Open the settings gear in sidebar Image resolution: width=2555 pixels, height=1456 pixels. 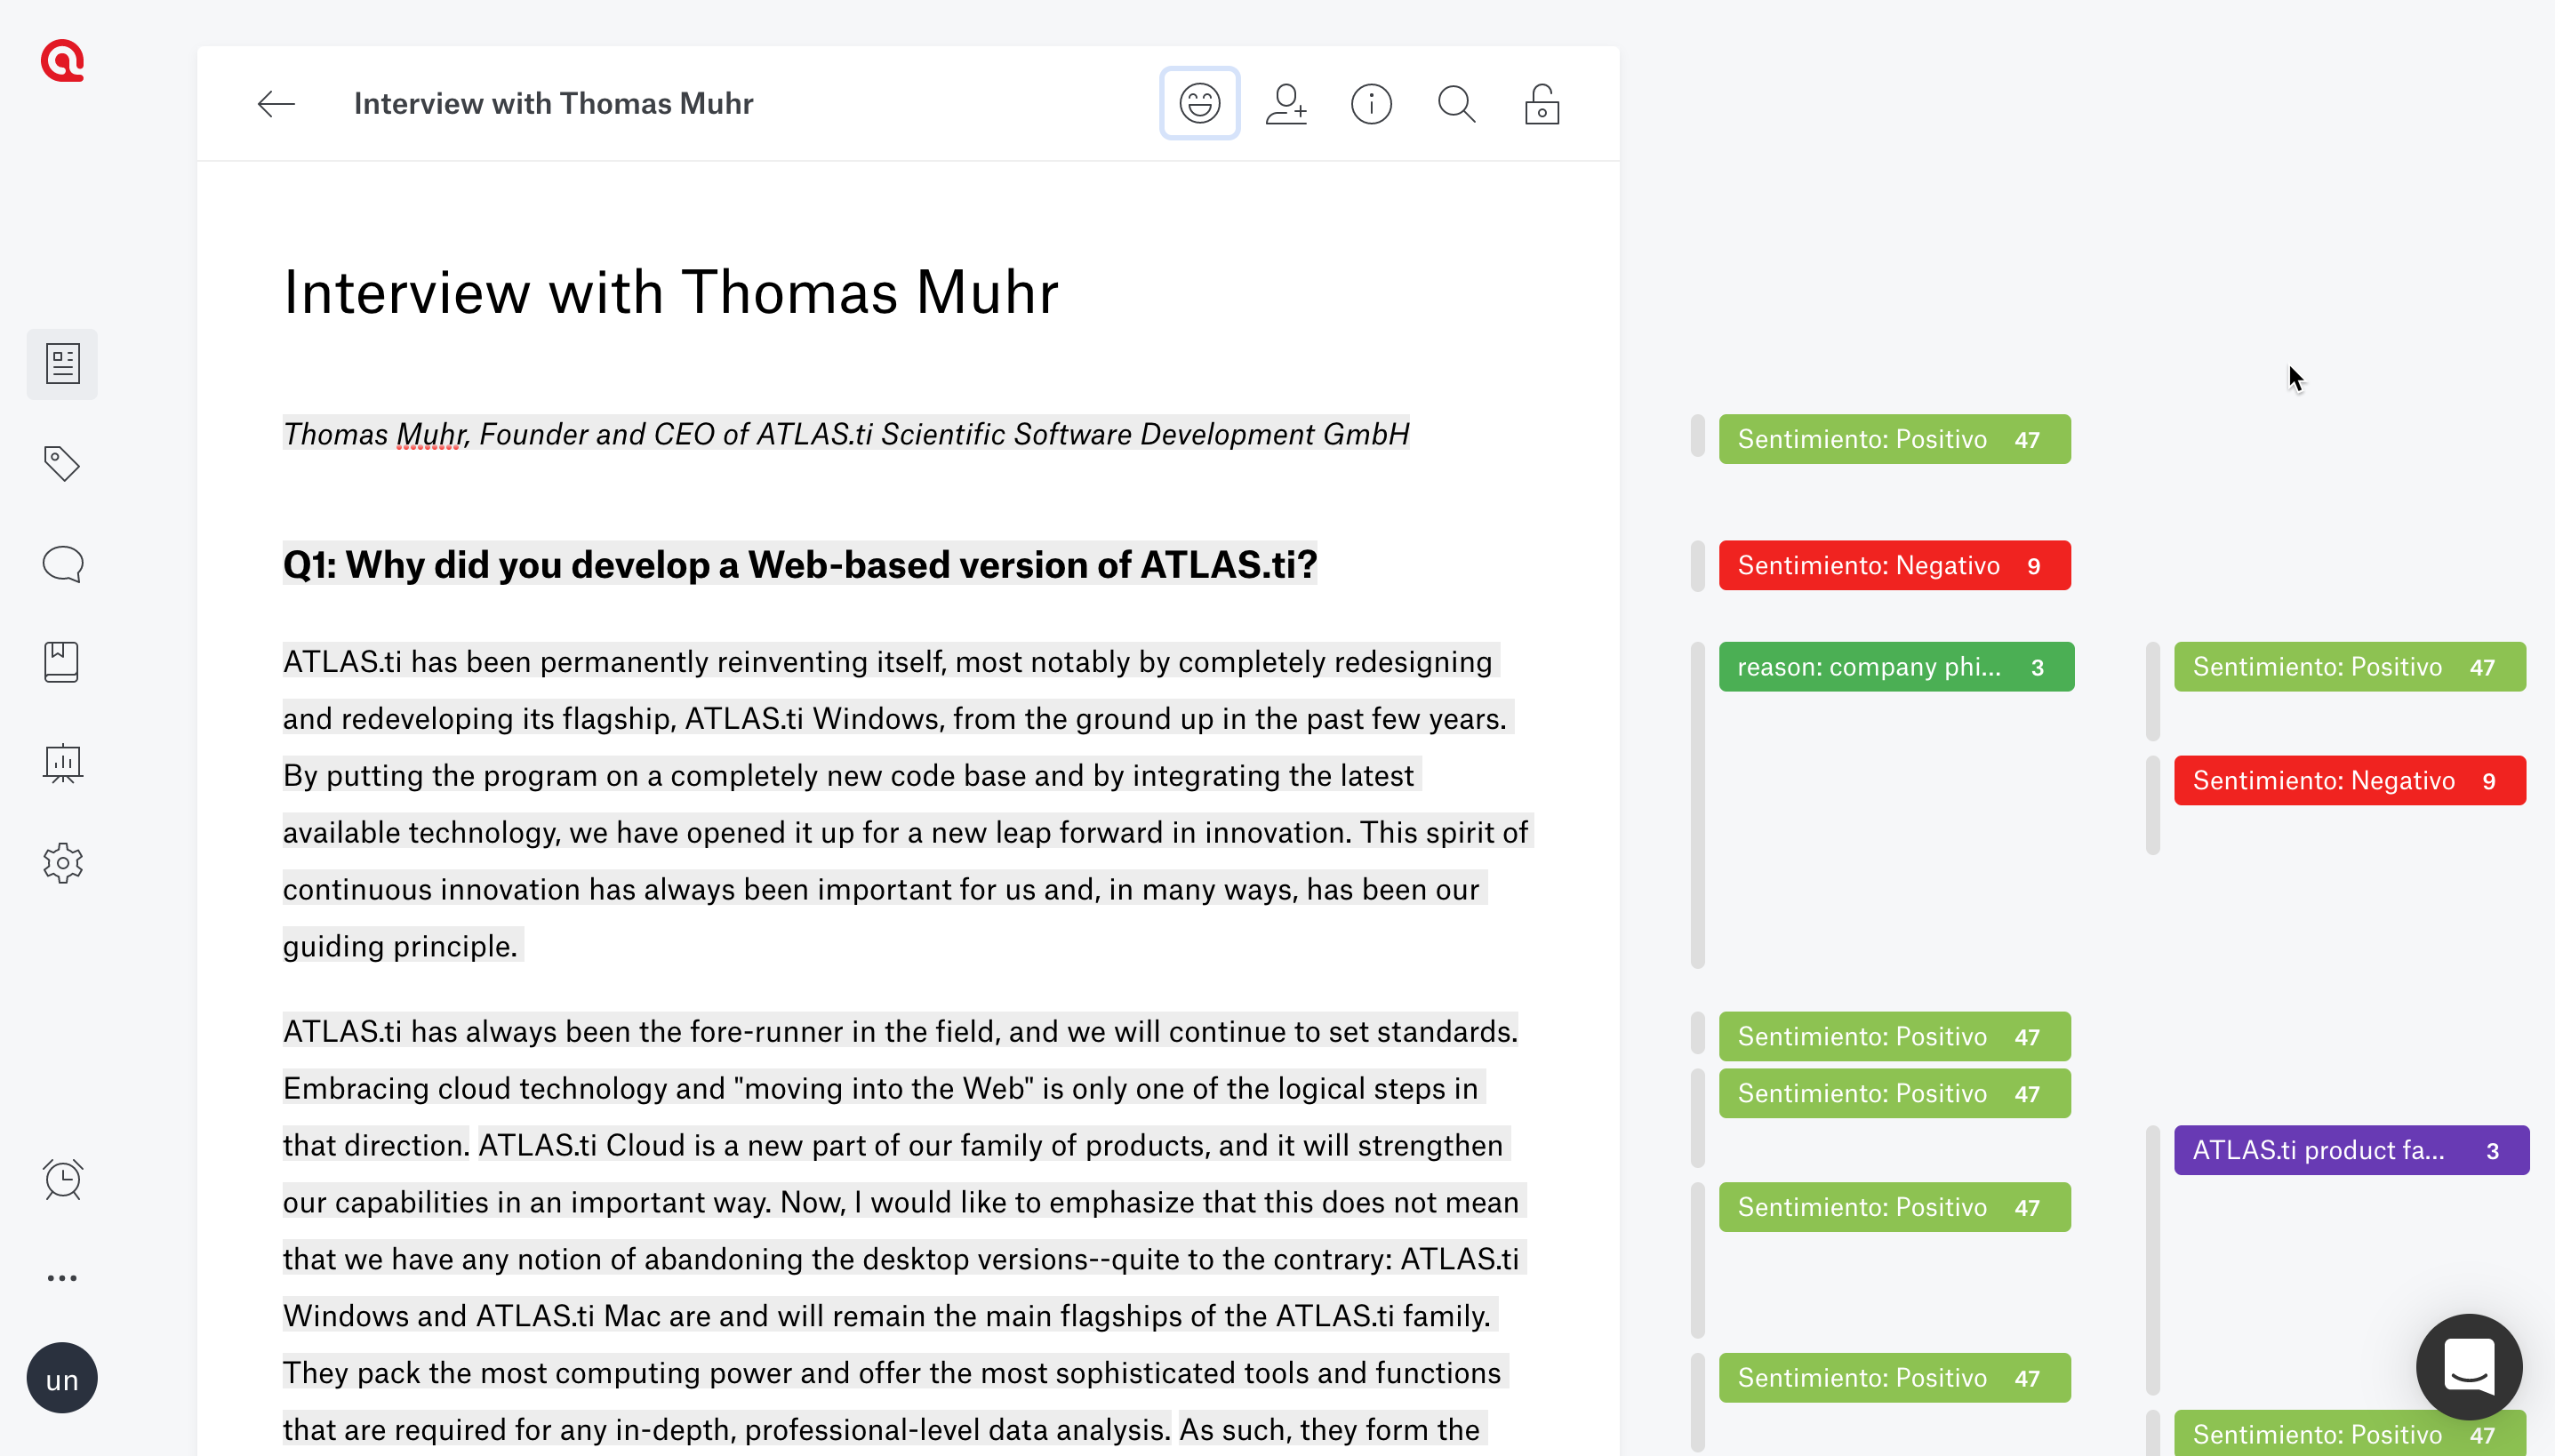62,862
